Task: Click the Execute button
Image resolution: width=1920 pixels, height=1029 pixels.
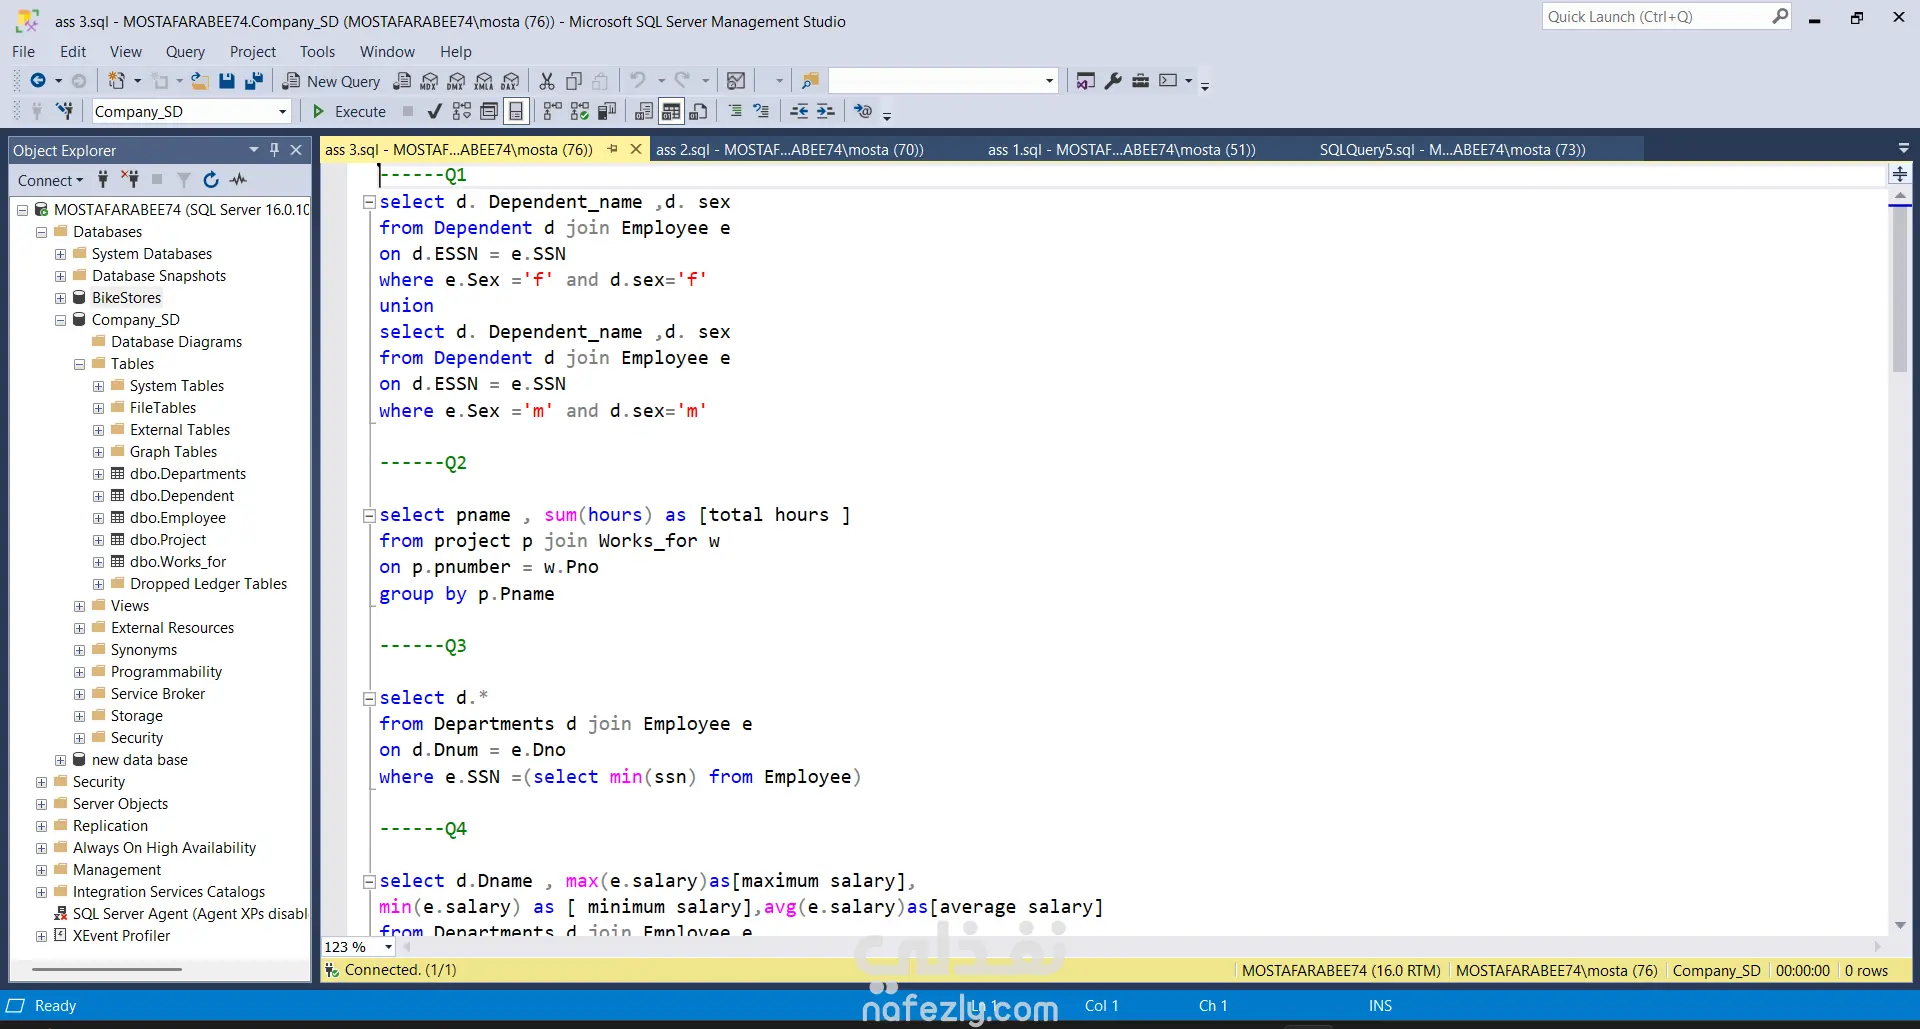Action: (349, 112)
